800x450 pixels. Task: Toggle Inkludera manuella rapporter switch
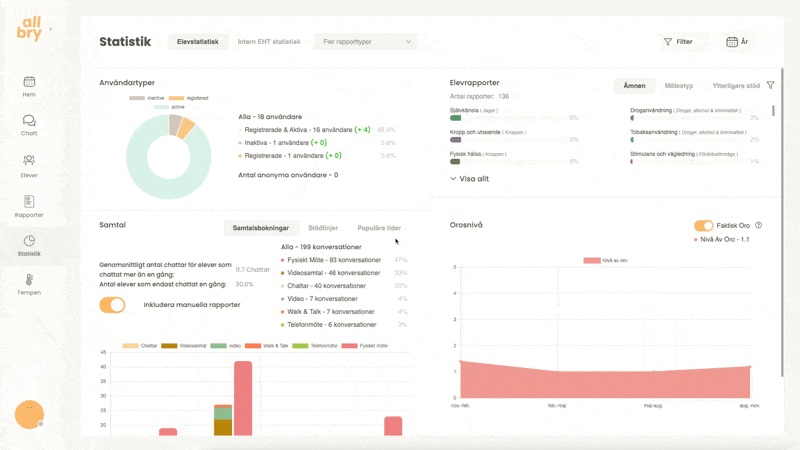[x=112, y=305]
